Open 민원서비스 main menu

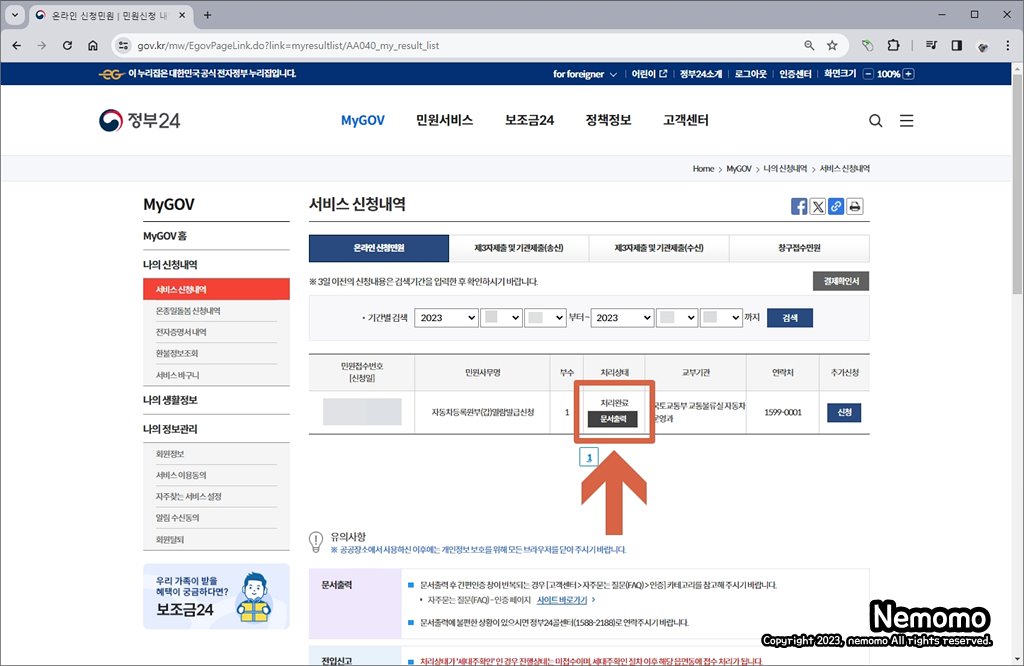[x=445, y=120]
